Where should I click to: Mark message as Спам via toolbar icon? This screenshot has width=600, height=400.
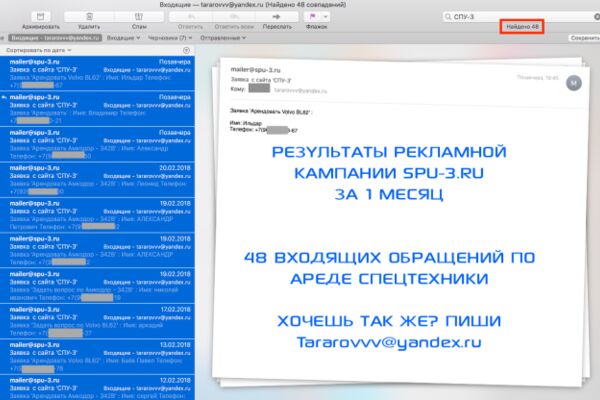point(139,16)
